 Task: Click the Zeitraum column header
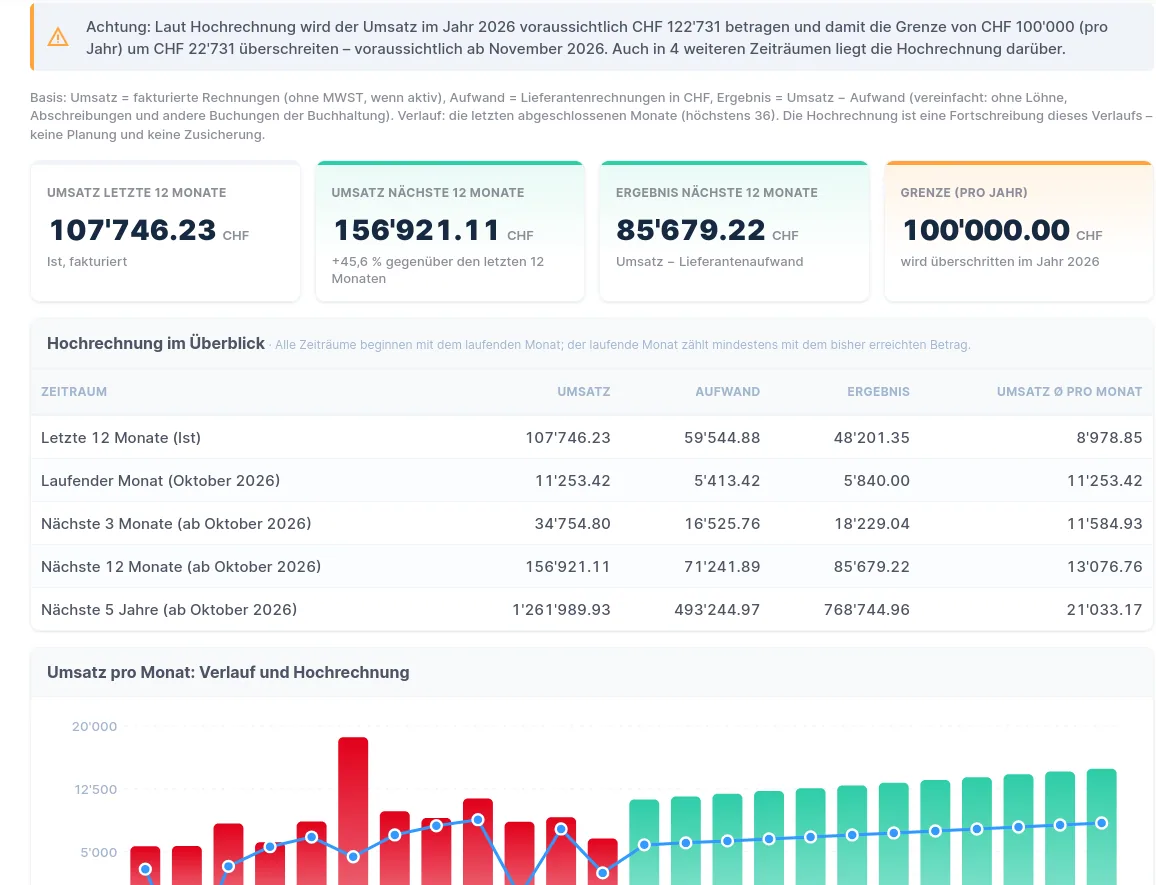(74, 392)
